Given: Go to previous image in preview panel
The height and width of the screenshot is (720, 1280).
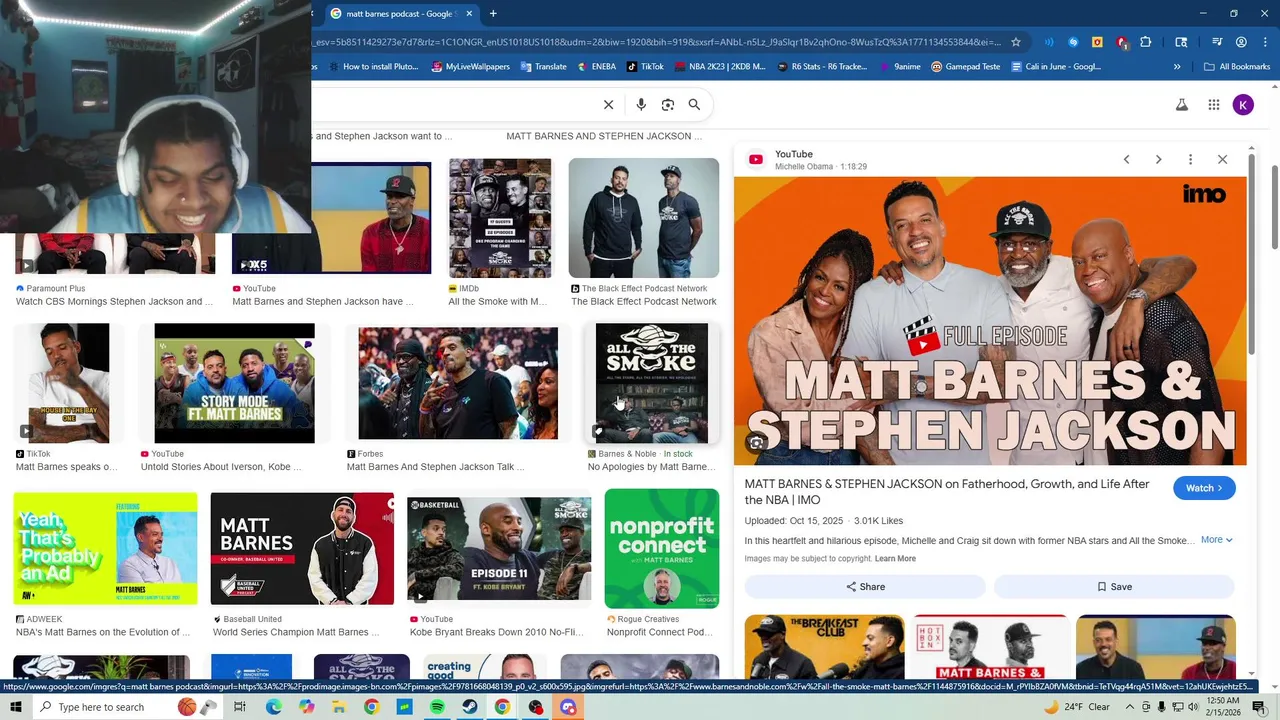Looking at the screenshot, I should pos(1126,159).
